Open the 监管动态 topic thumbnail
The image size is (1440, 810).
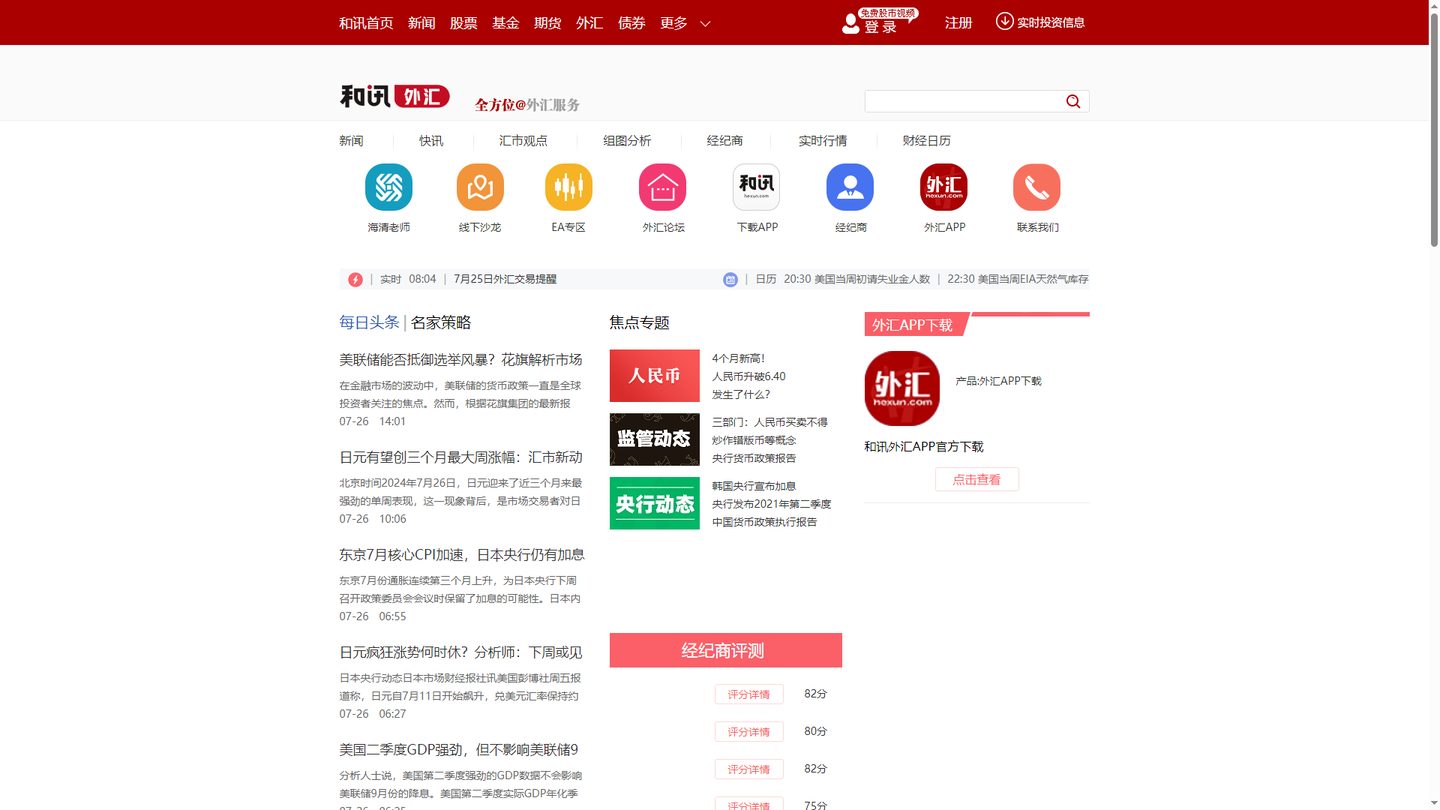[655, 440]
